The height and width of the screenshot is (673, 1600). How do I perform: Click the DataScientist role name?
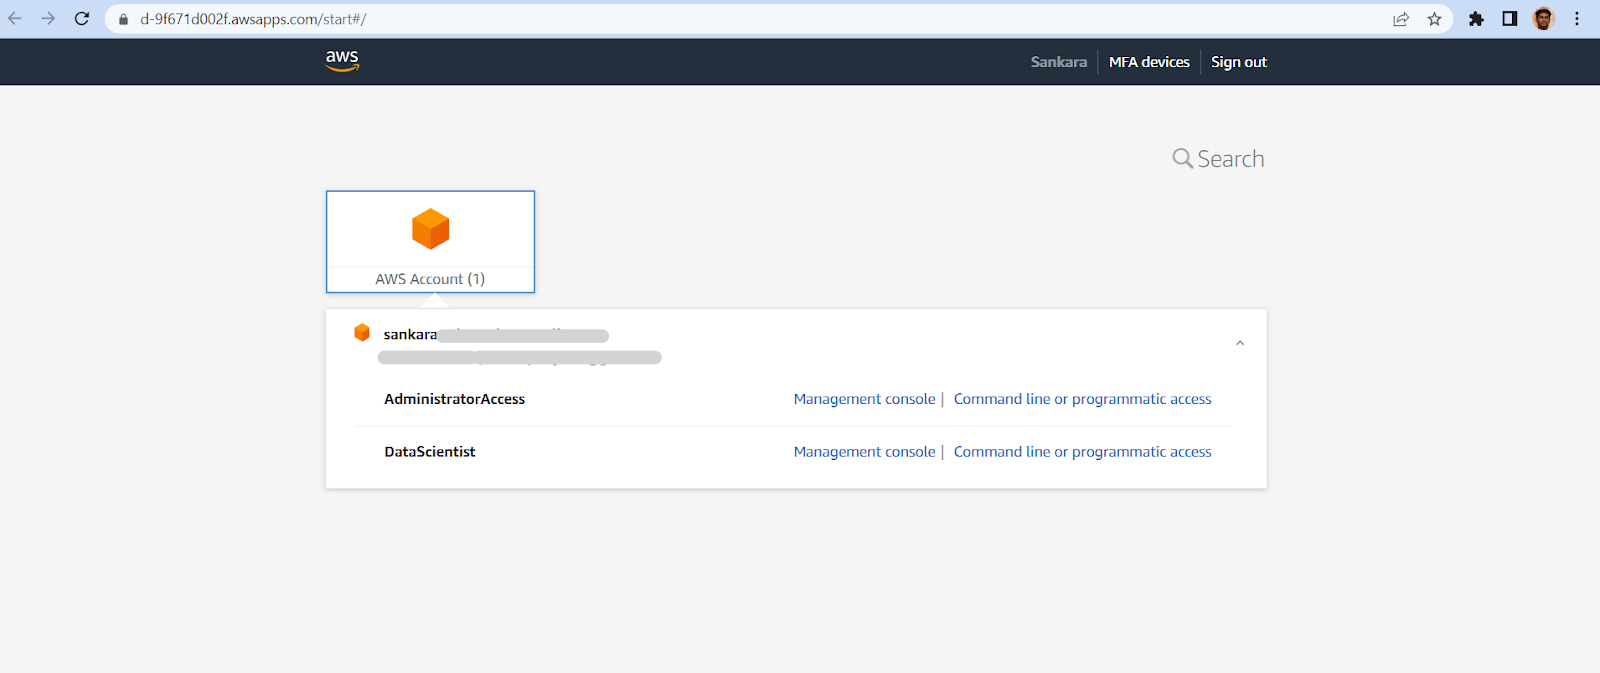430,452
